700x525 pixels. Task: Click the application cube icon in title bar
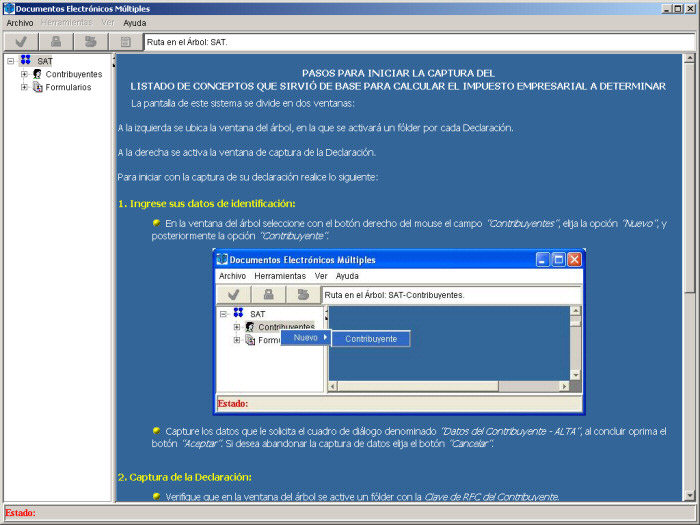9,8
